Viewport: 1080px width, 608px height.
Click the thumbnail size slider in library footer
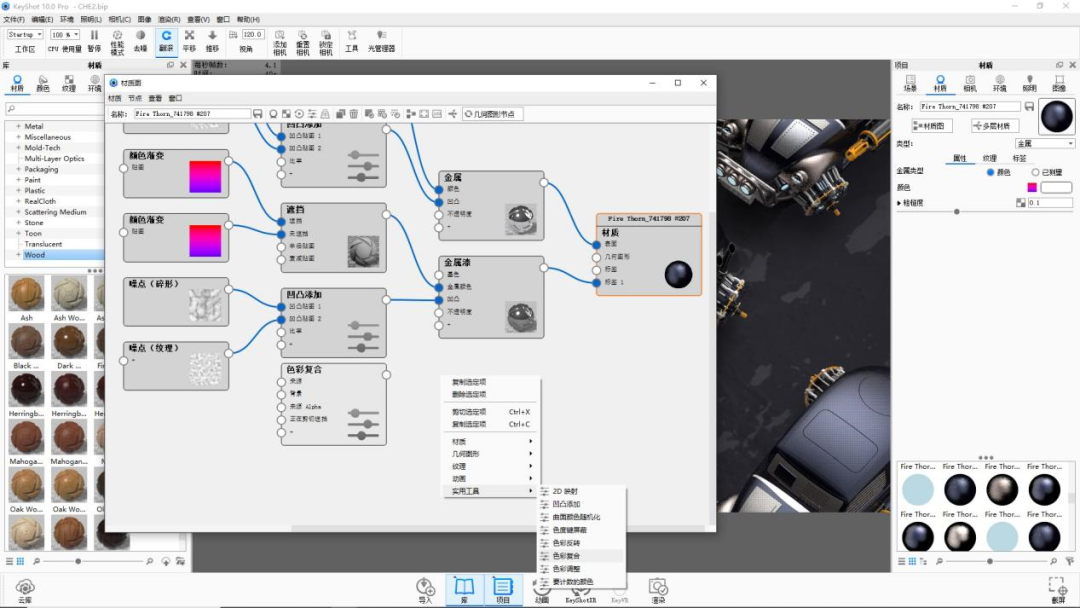point(78,561)
